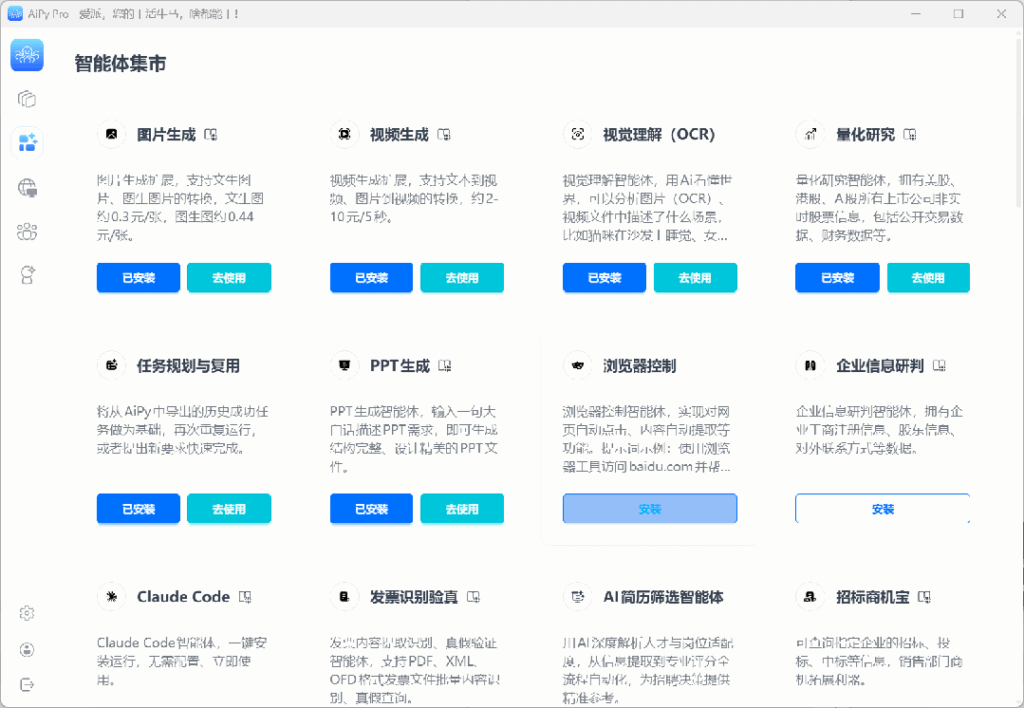The height and width of the screenshot is (708, 1024).
Task: Open the doc icon beside 量化研究
Action: click(910, 134)
